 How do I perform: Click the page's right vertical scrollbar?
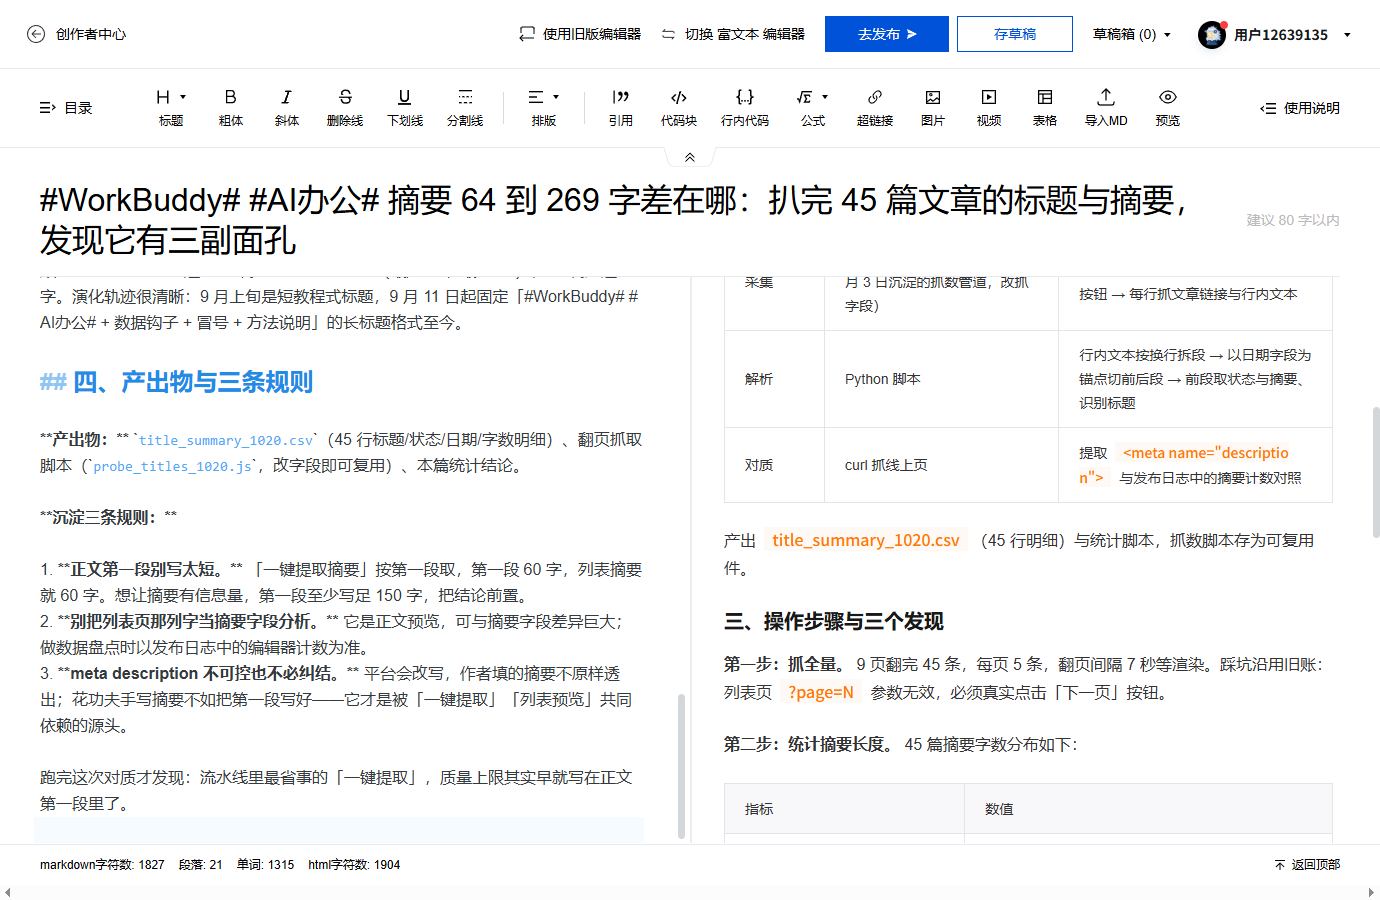pyautogui.click(x=1375, y=472)
